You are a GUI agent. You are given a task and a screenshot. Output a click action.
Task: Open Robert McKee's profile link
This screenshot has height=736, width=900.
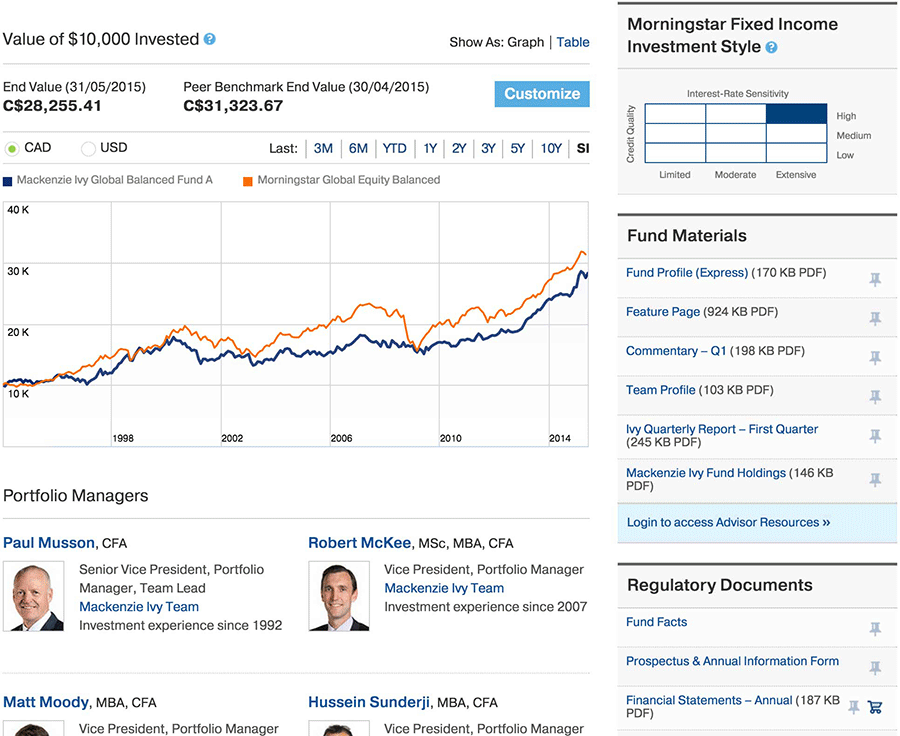point(360,543)
